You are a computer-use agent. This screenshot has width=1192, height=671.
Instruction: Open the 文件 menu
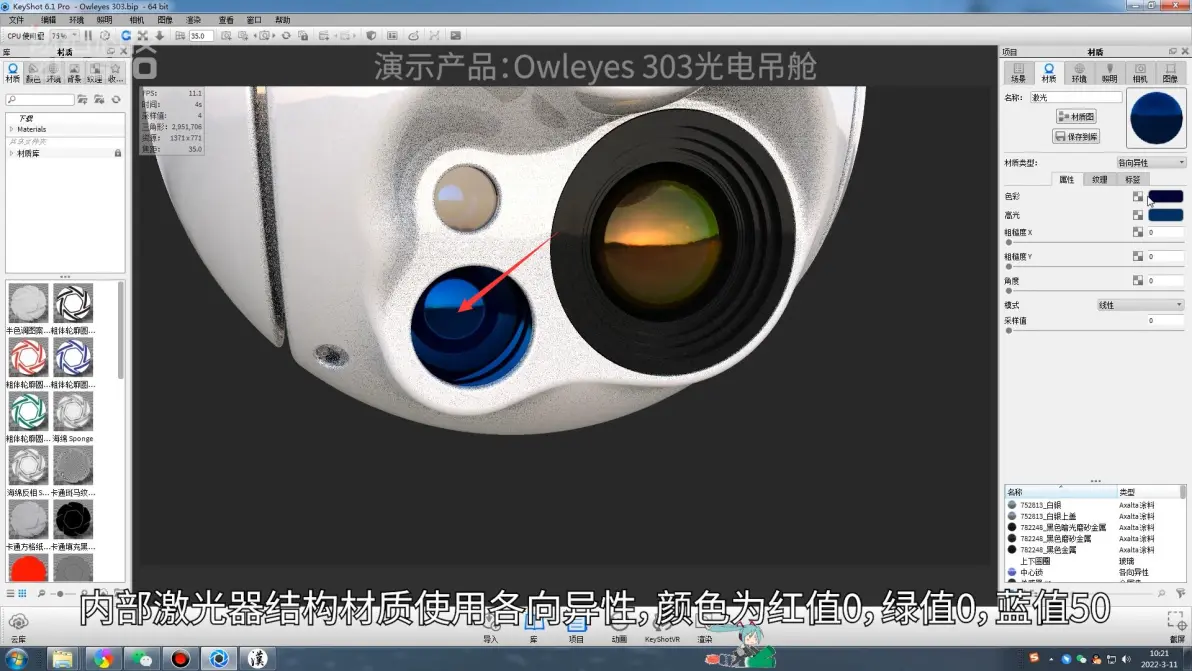tap(16, 20)
